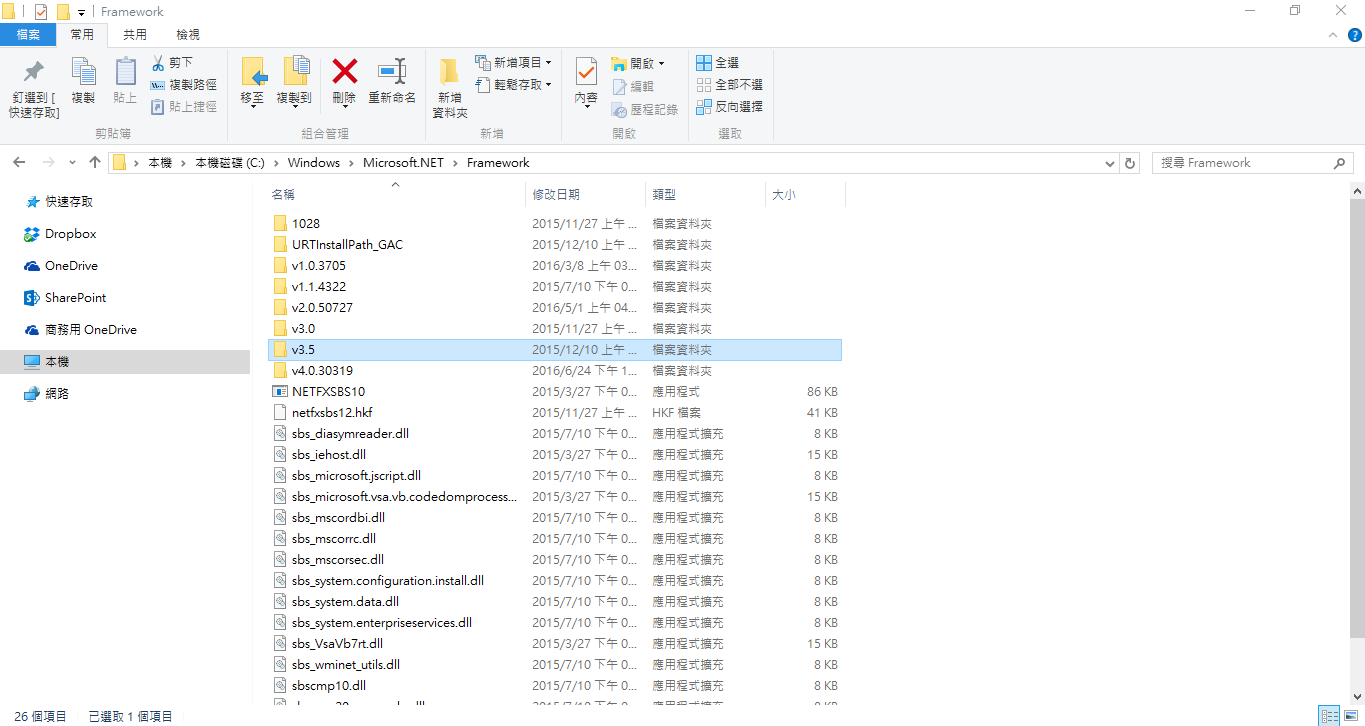Screen dimensions: 1365x726
Task: Select OneDrive for Business (商務用 OneDrive)
Action: (x=90, y=330)
